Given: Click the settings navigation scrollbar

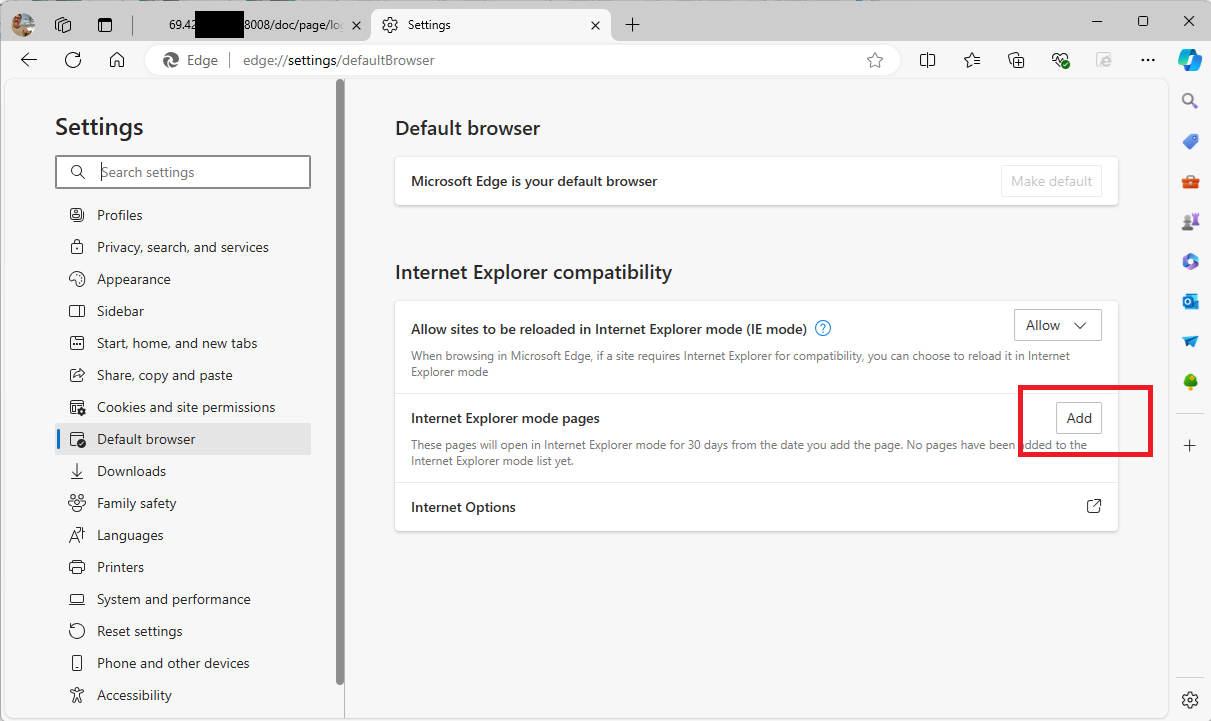Looking at the screenshot, I should (x=340, y=380).
